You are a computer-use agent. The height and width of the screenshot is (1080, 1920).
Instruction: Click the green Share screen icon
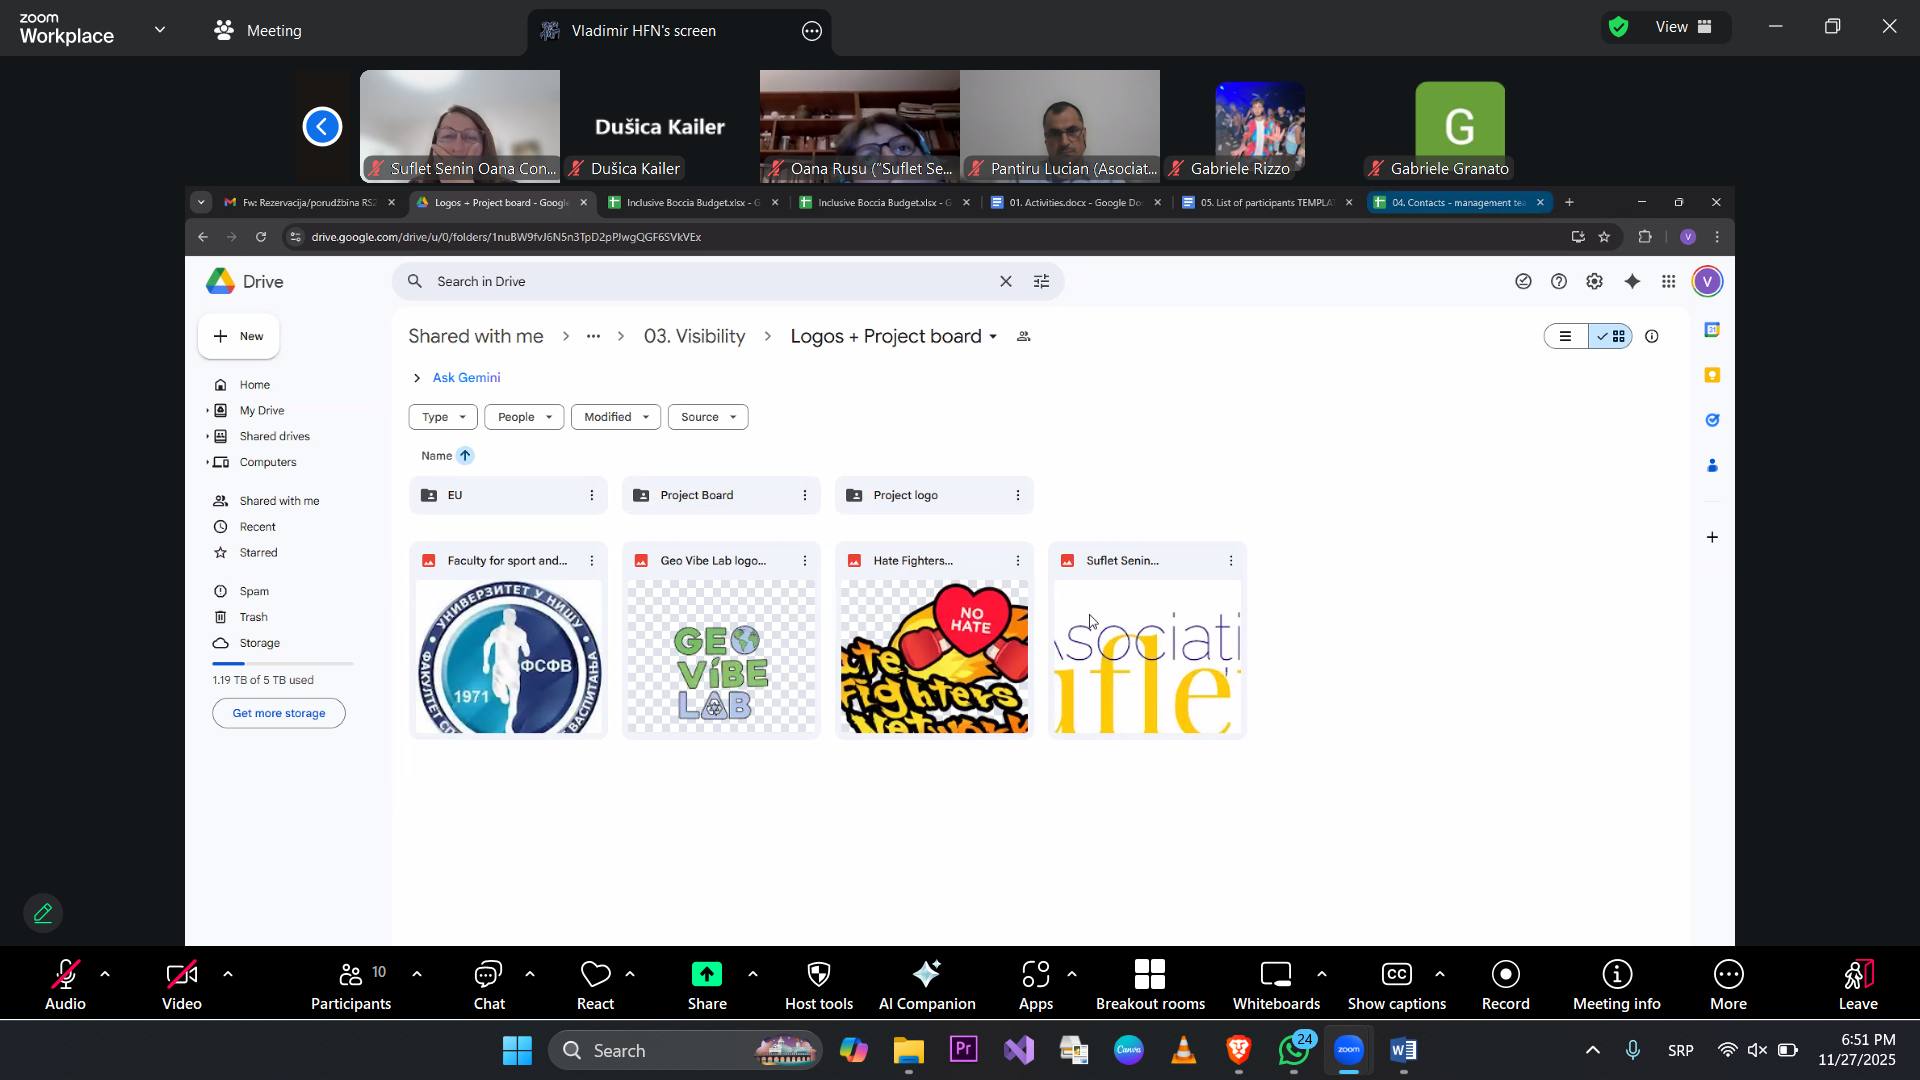click(x=706, y=975)
